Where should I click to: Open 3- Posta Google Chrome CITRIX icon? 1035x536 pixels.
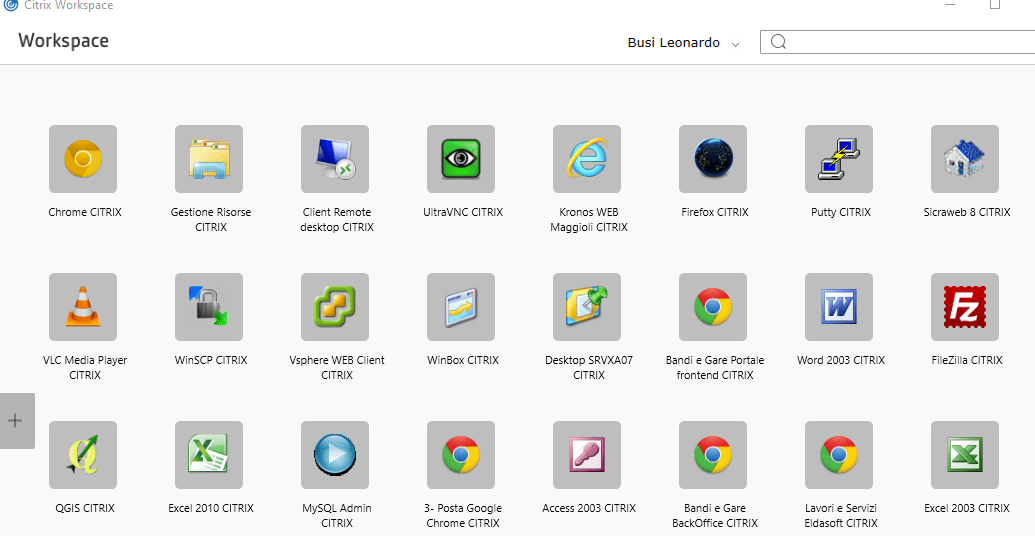(461, 455)
